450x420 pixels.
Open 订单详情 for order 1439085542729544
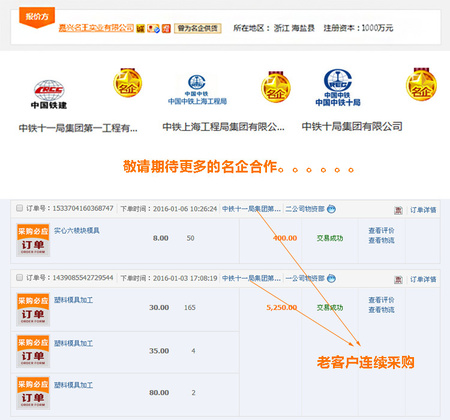[423, 279]
